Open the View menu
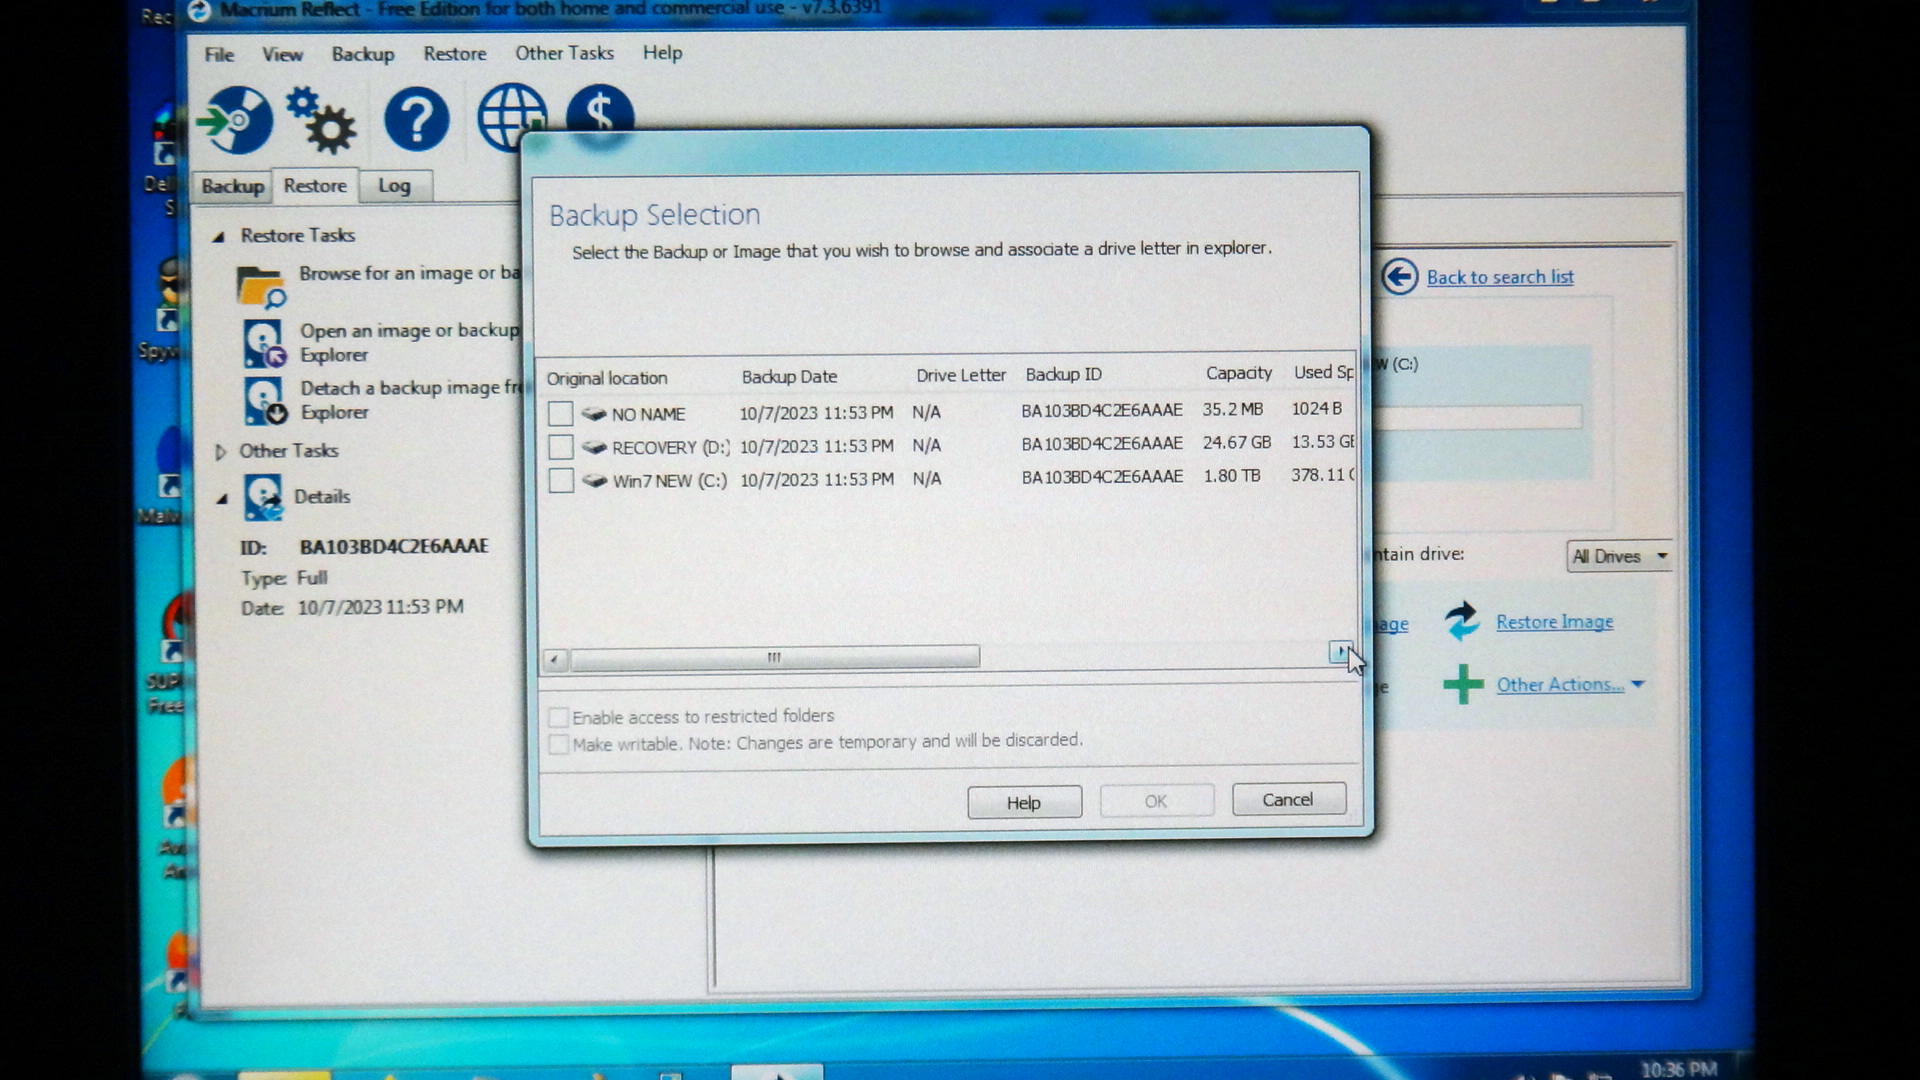The width and height of the screenshot is (1920, 1080). pyautogui.click(x=282, y=54)
